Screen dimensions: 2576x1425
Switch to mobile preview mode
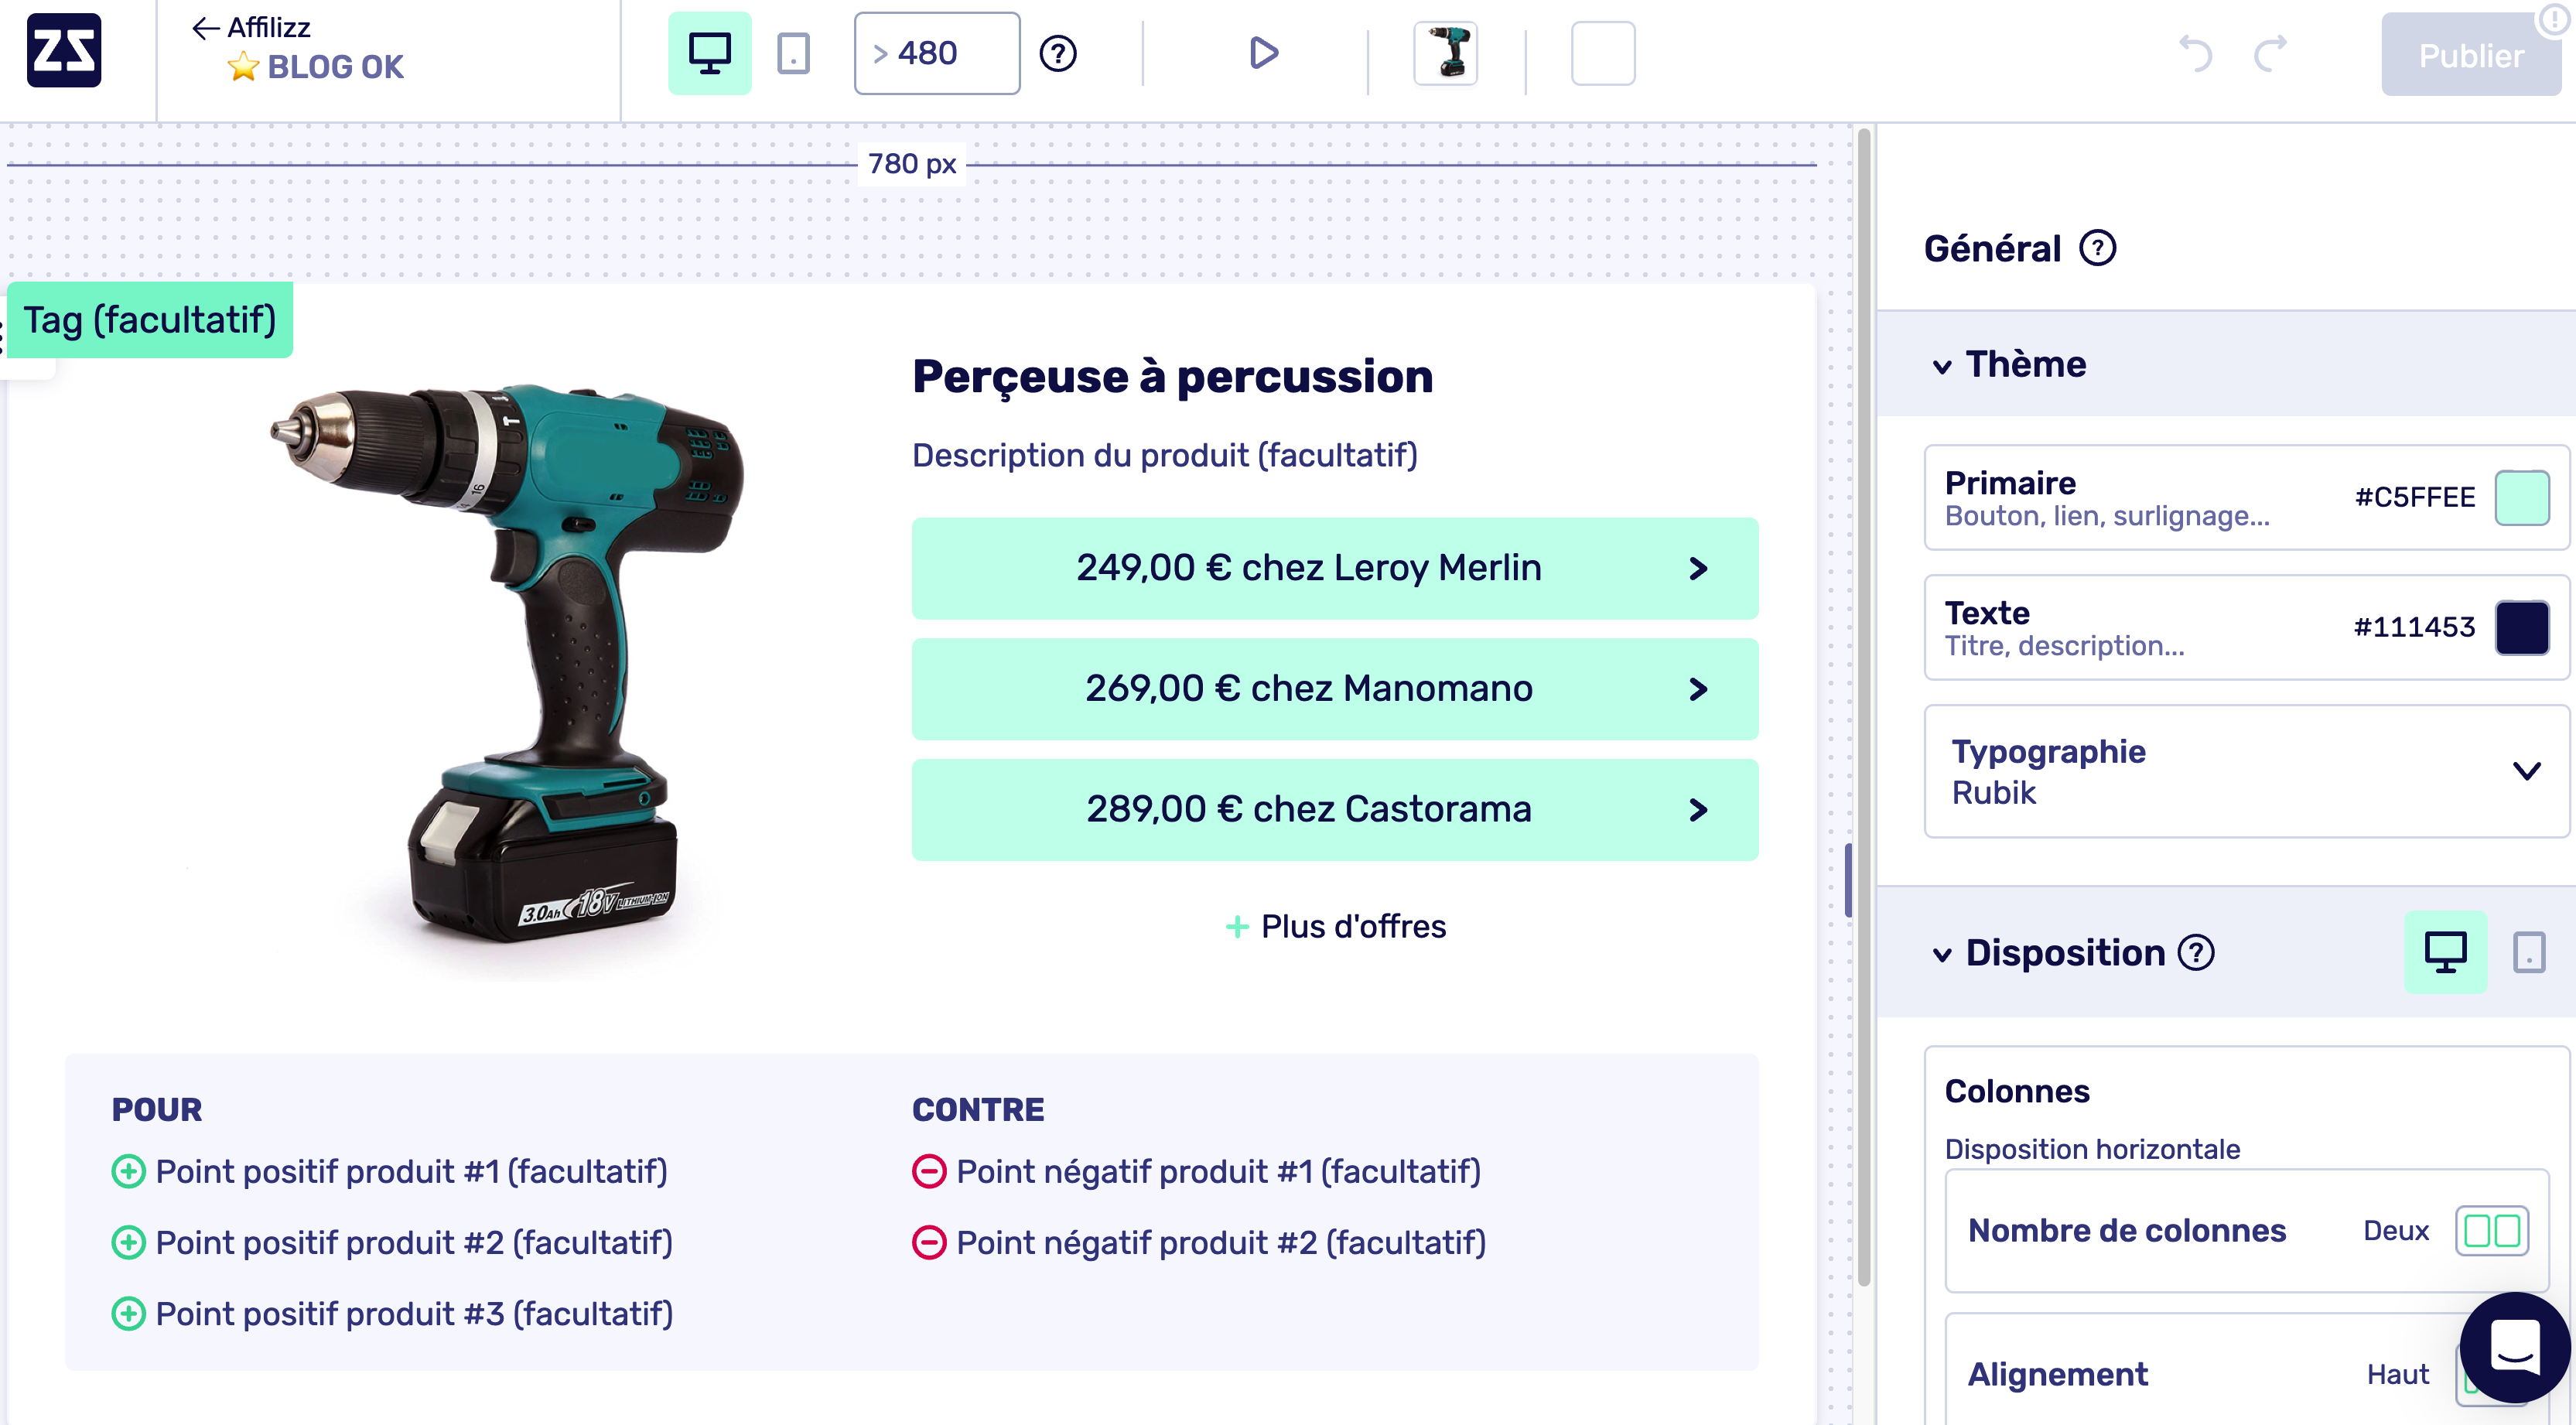tap(793, 53)
